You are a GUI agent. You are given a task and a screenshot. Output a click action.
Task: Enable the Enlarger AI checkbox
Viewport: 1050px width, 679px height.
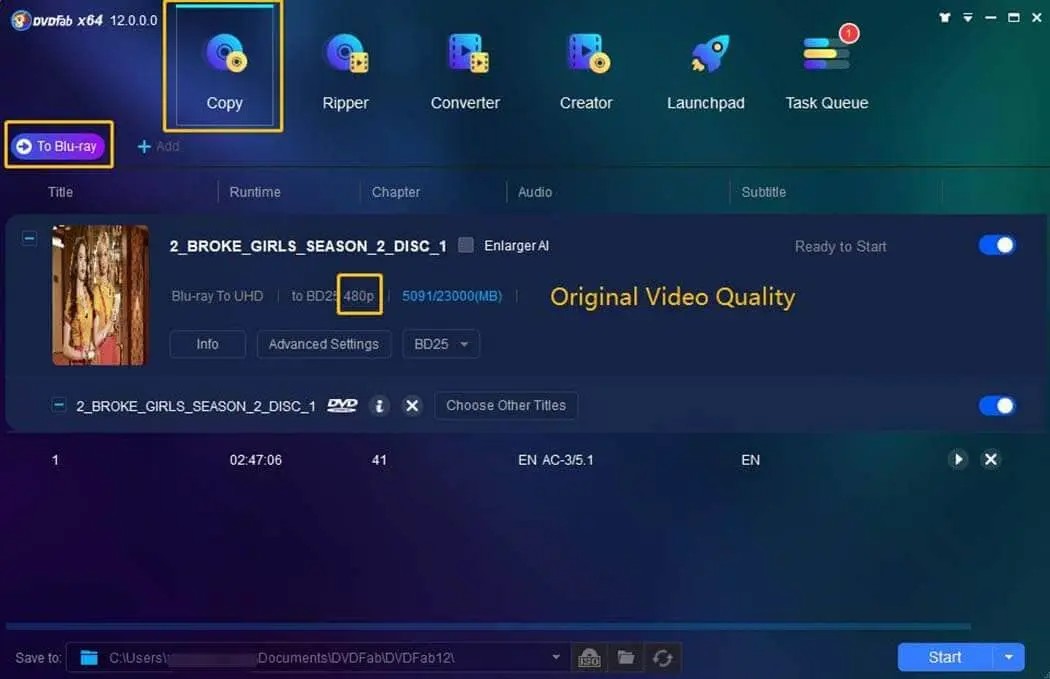[466, 245]
